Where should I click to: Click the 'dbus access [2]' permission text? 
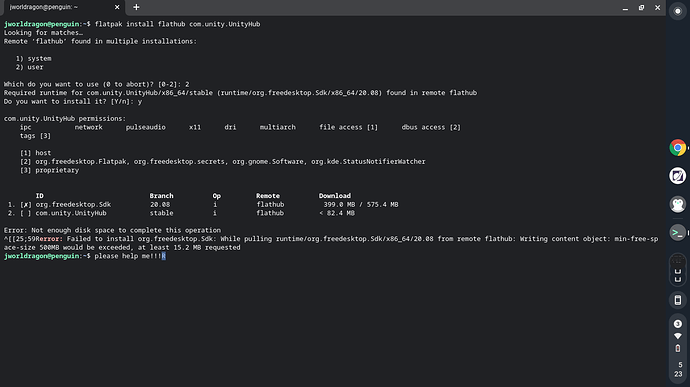431,127
